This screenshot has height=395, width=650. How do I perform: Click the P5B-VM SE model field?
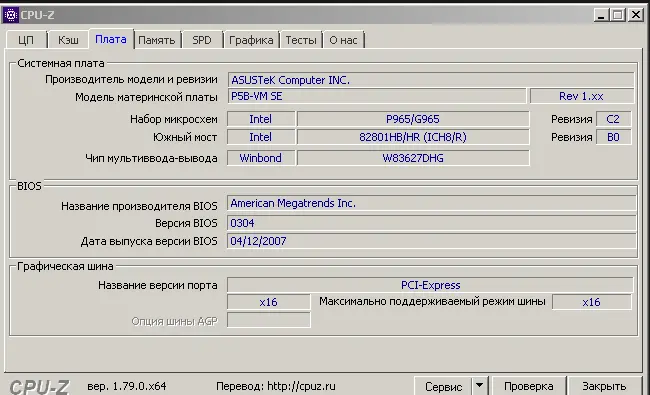tap(377, 96)
